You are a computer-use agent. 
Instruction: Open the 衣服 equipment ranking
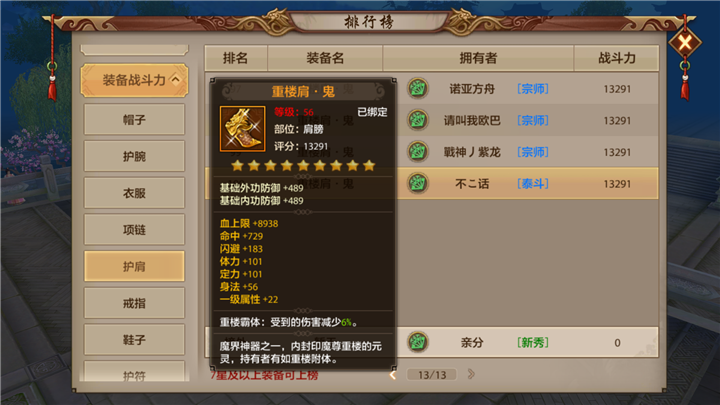(134, 193)
